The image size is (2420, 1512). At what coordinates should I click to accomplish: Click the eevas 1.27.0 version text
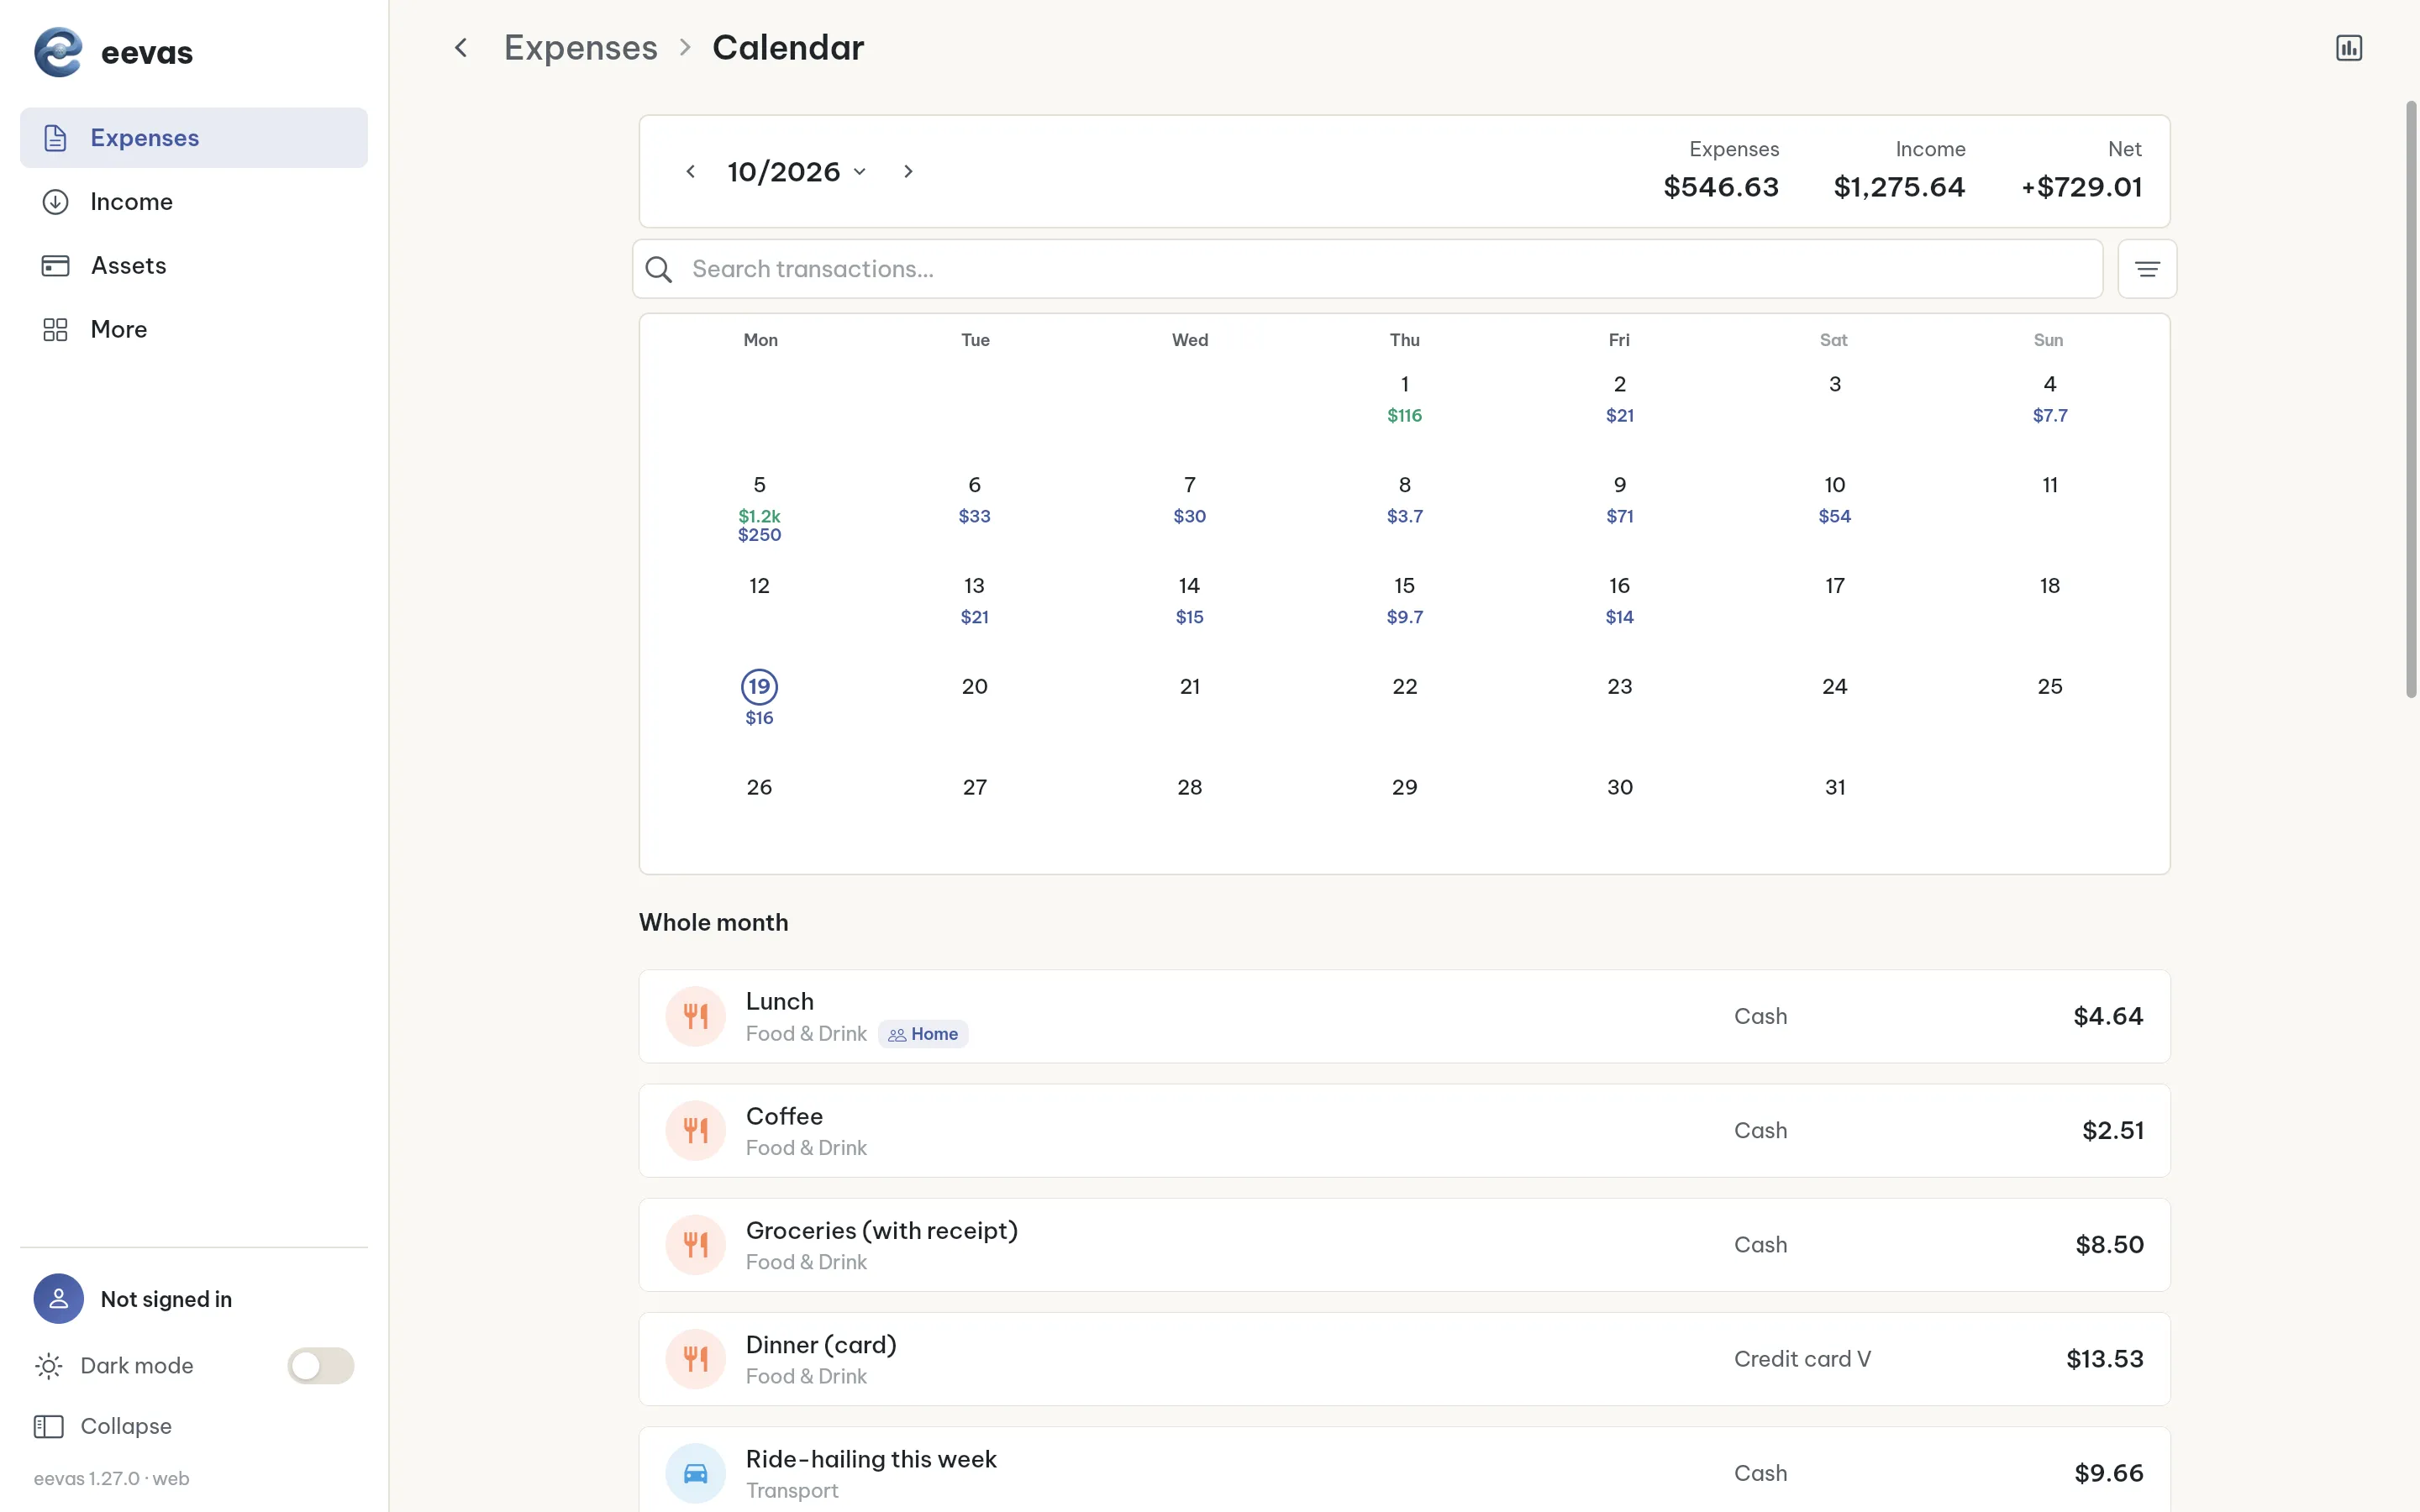(111, 1478)
